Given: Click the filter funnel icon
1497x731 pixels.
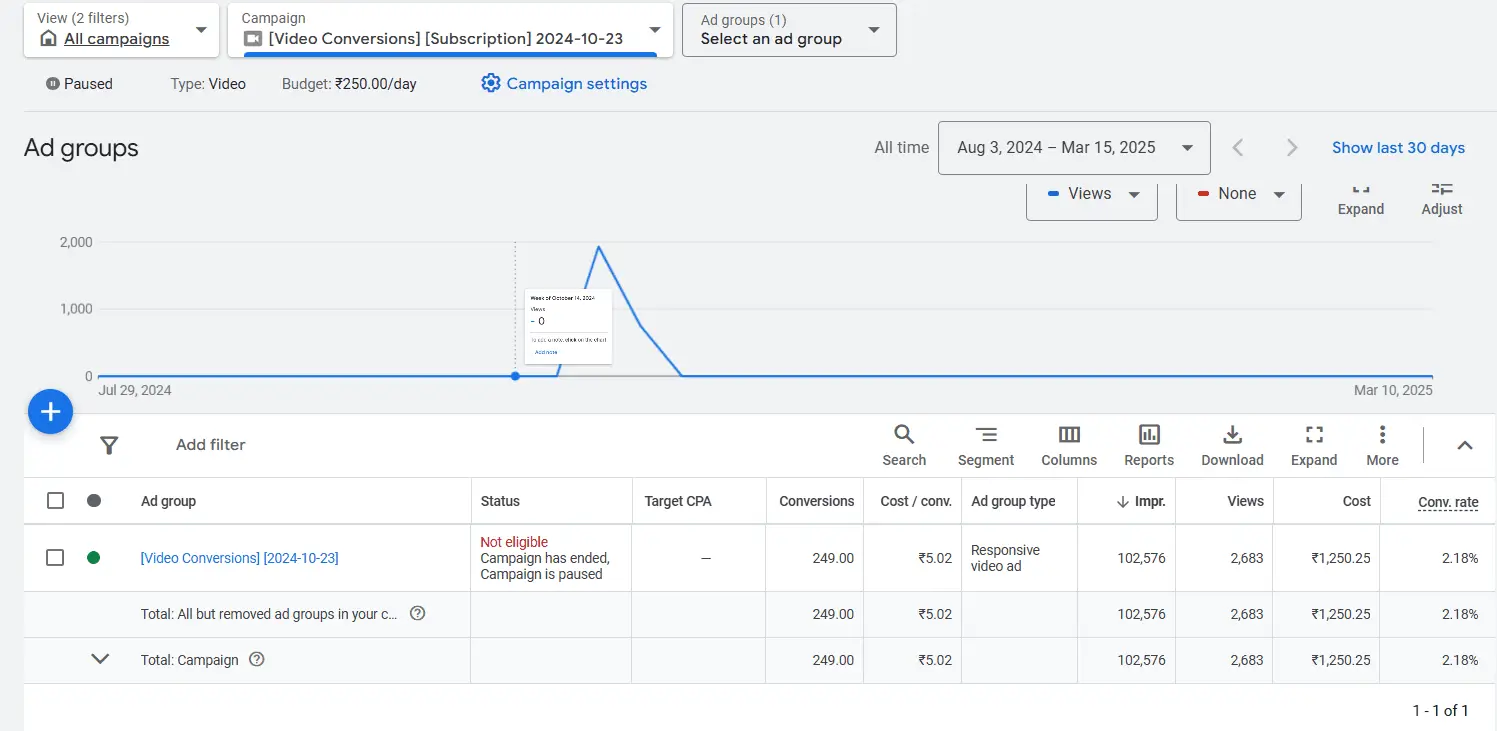Looking at the screenshot, I should [110, 445].
